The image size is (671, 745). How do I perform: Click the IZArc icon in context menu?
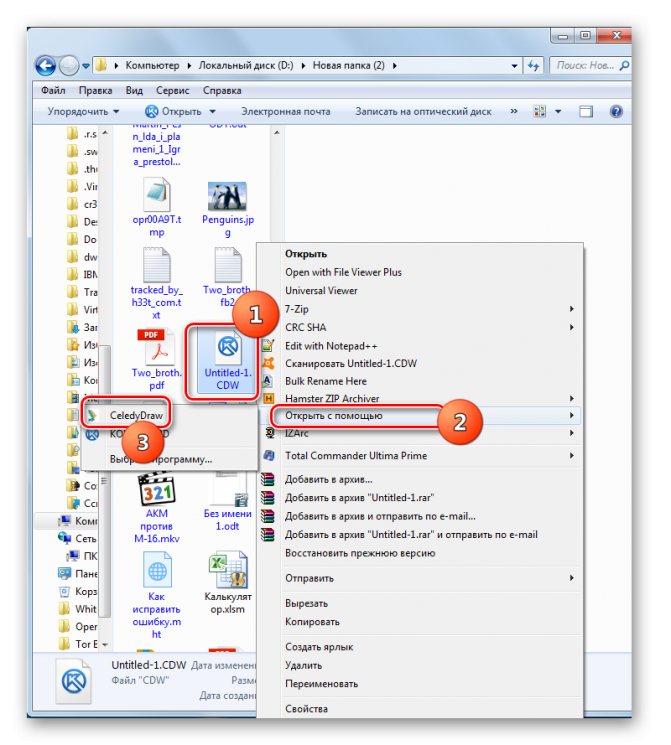[x=269, y=433]
